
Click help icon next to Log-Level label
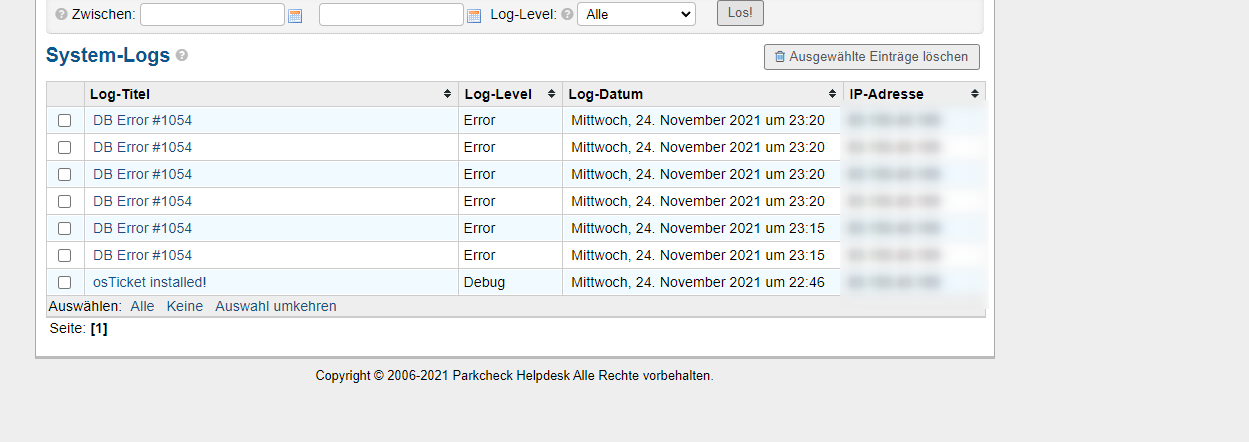pyautogui.click(x=567, y=15)
